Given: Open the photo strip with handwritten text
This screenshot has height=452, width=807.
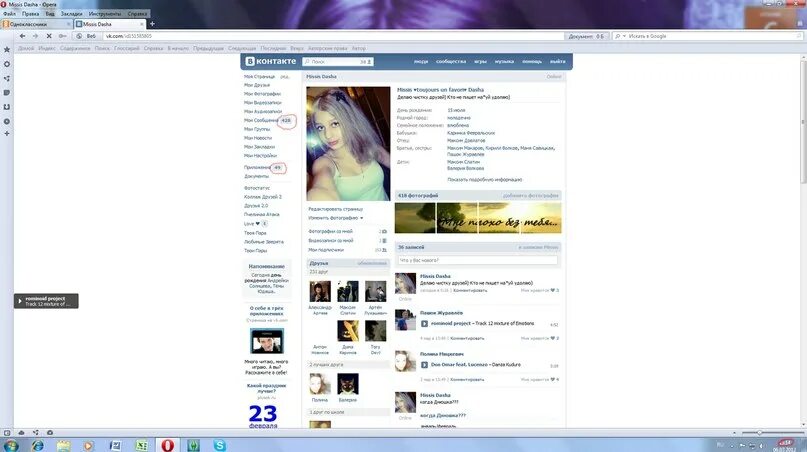Looking at the screenshot, I should point(478,218).
